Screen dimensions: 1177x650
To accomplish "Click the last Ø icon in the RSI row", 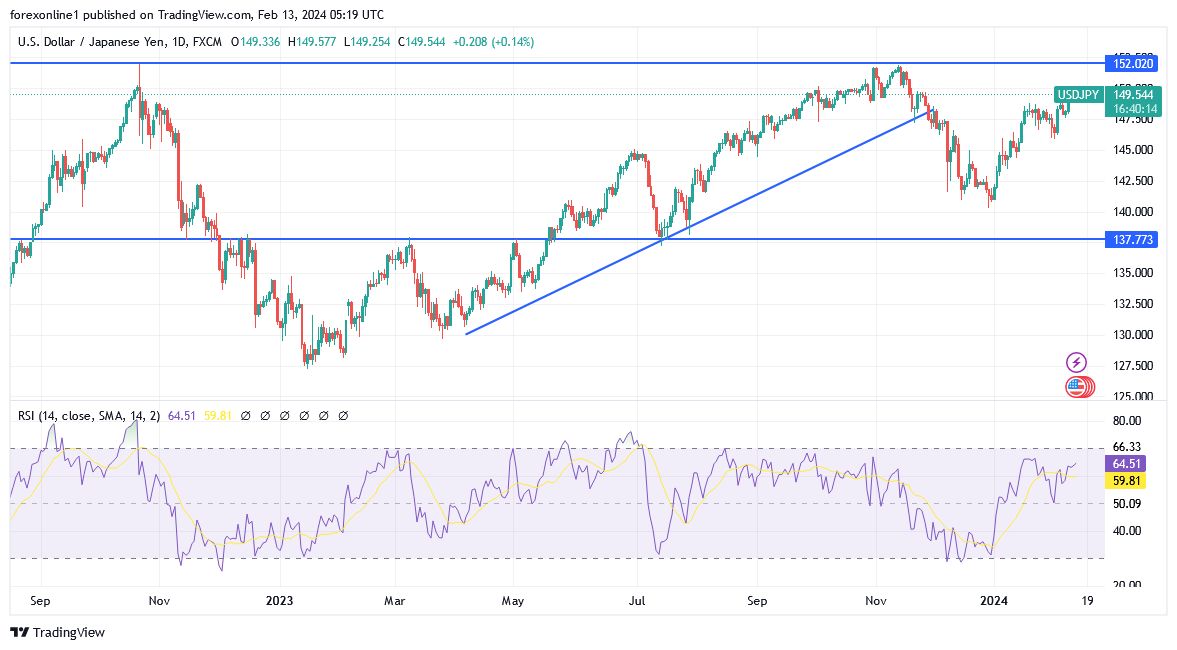I will (343, 415).
